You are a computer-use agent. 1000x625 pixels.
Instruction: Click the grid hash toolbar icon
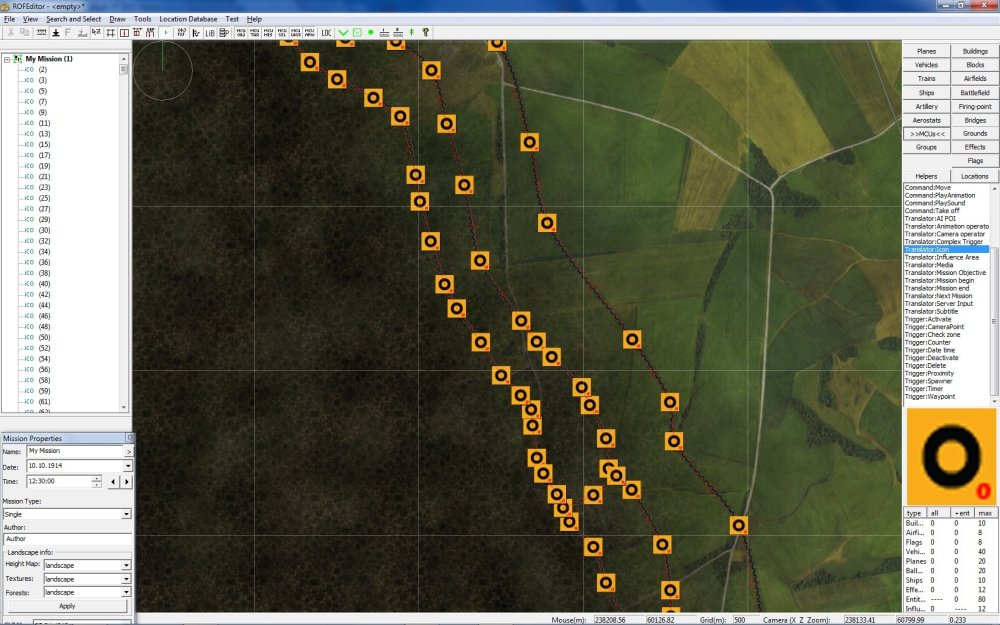(110, 33)
